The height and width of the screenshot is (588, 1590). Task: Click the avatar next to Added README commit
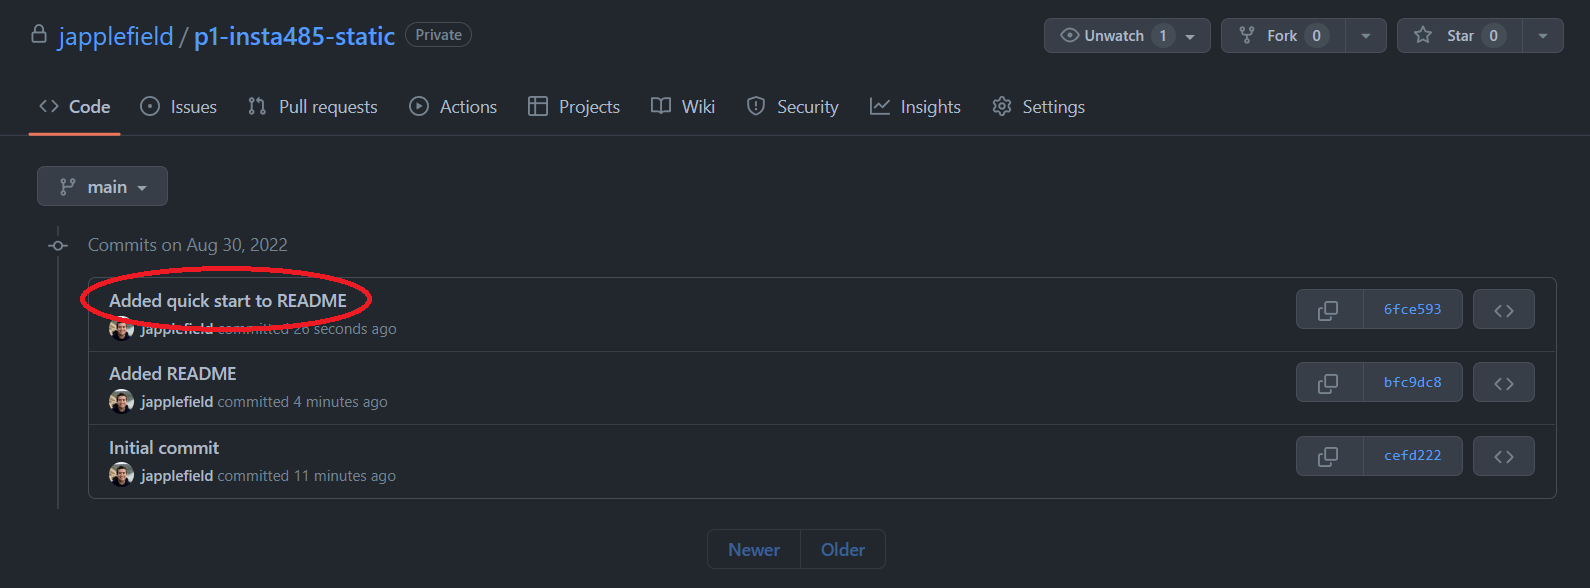(x=121, y=402)
